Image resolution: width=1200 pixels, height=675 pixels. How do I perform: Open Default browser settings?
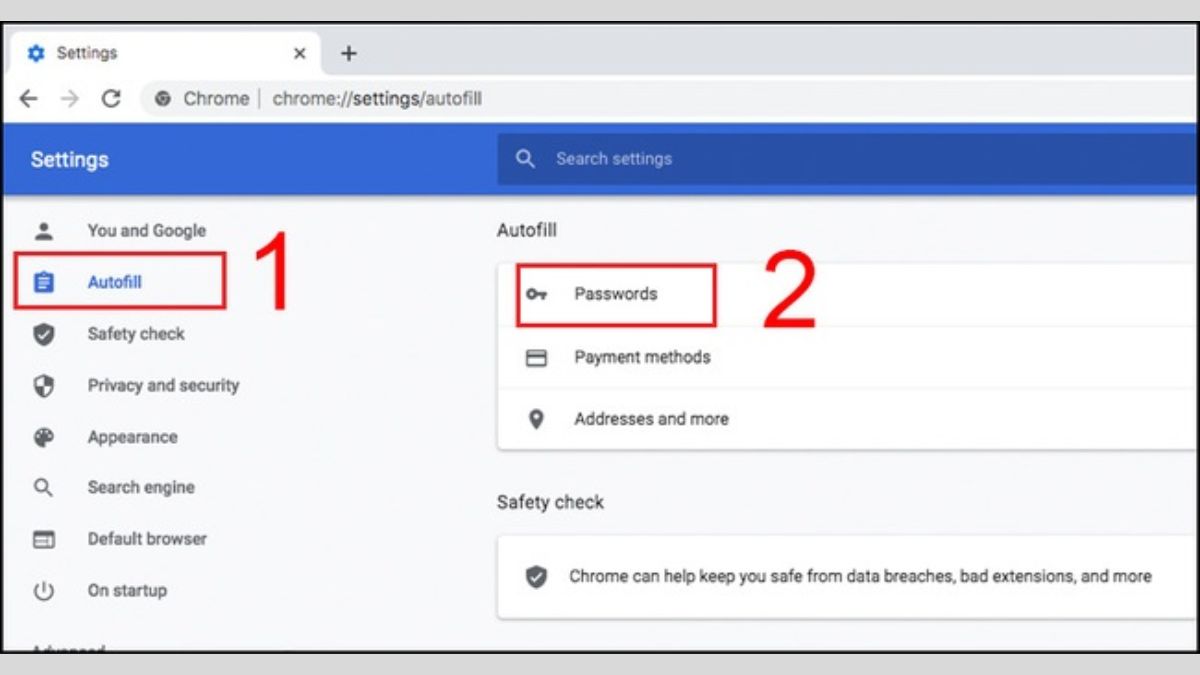click(147, 539)
